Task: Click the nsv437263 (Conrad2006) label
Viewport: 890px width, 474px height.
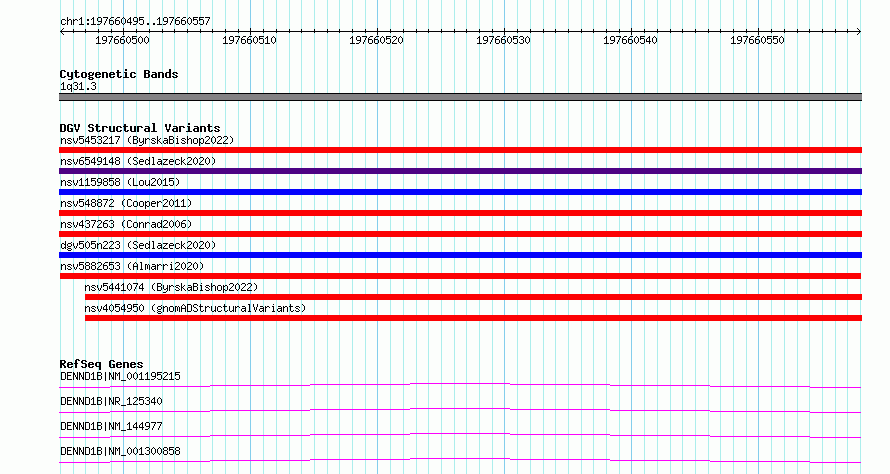Action: click(126, 224)
